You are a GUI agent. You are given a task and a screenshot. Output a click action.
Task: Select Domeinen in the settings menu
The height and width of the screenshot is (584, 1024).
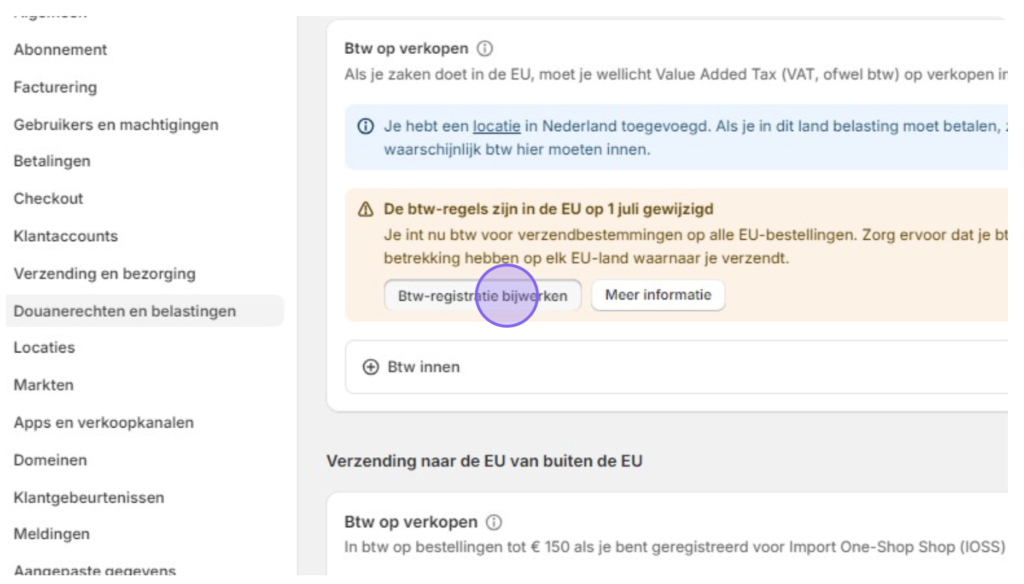(x=50, y=461)
